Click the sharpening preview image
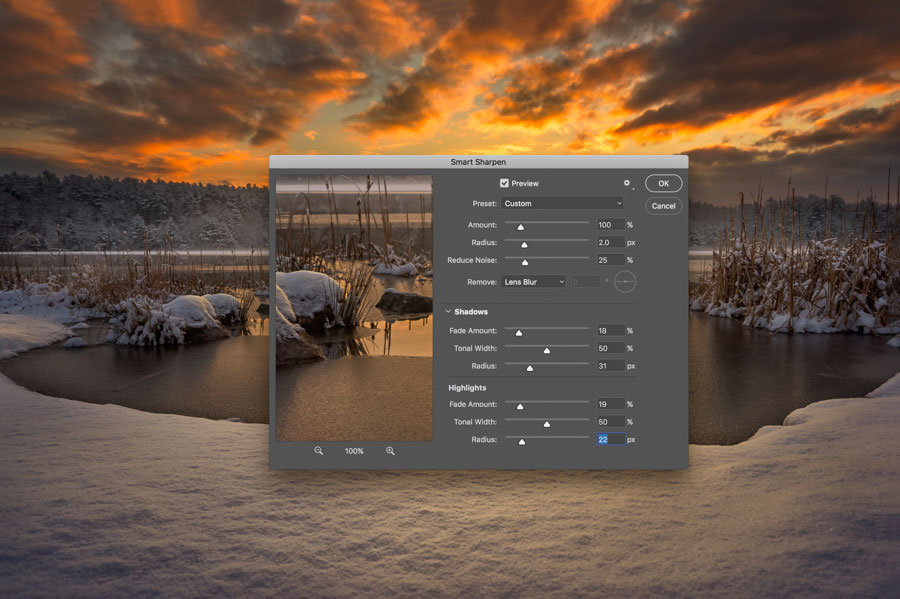This screenshot has width=900, height=599. click(x=354, y=308)
